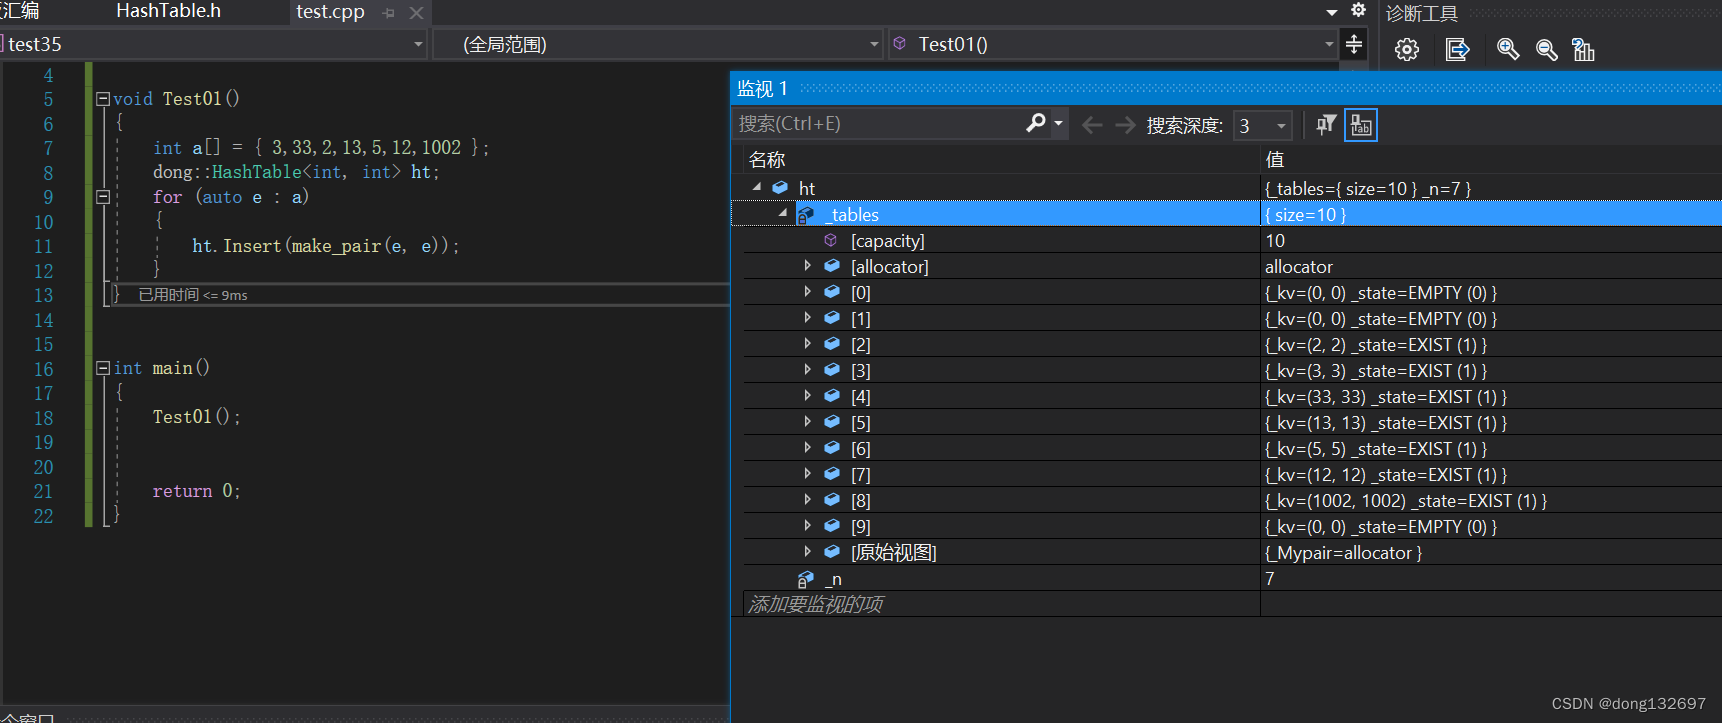This screenshot has height=723, width=1722.
Task: Open the test35 project scope dropdown
Action: 418,44
